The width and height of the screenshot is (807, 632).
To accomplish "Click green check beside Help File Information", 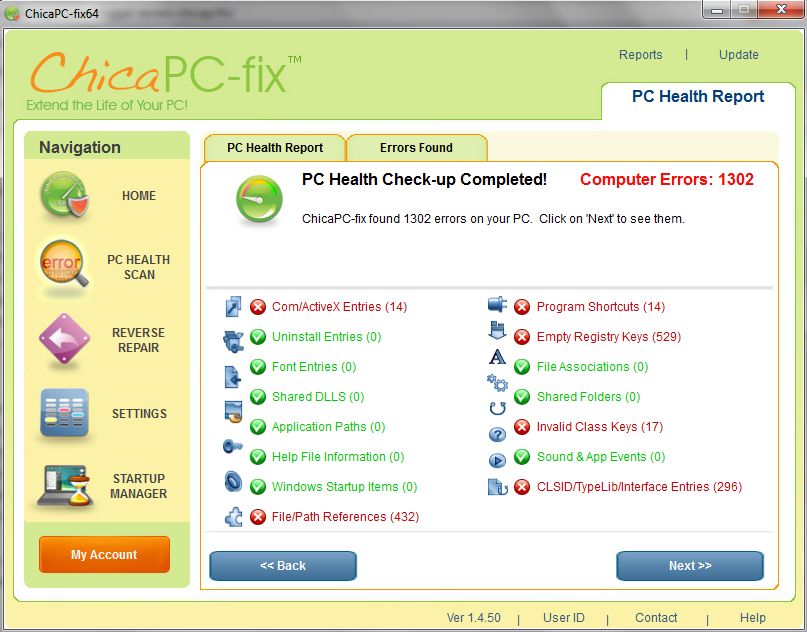I will pos(258,457).
